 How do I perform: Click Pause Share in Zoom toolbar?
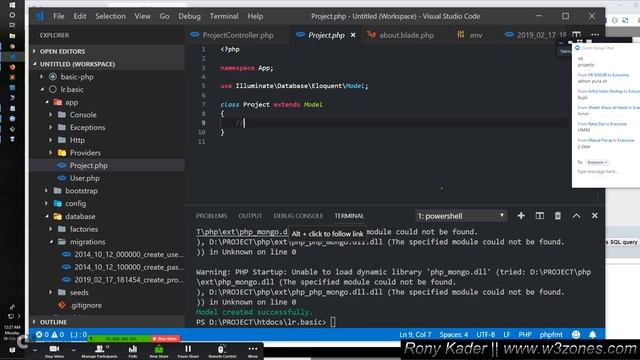point(188,351)
